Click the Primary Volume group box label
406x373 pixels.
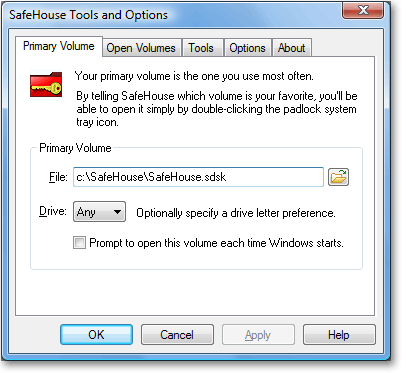click(75, 148)
